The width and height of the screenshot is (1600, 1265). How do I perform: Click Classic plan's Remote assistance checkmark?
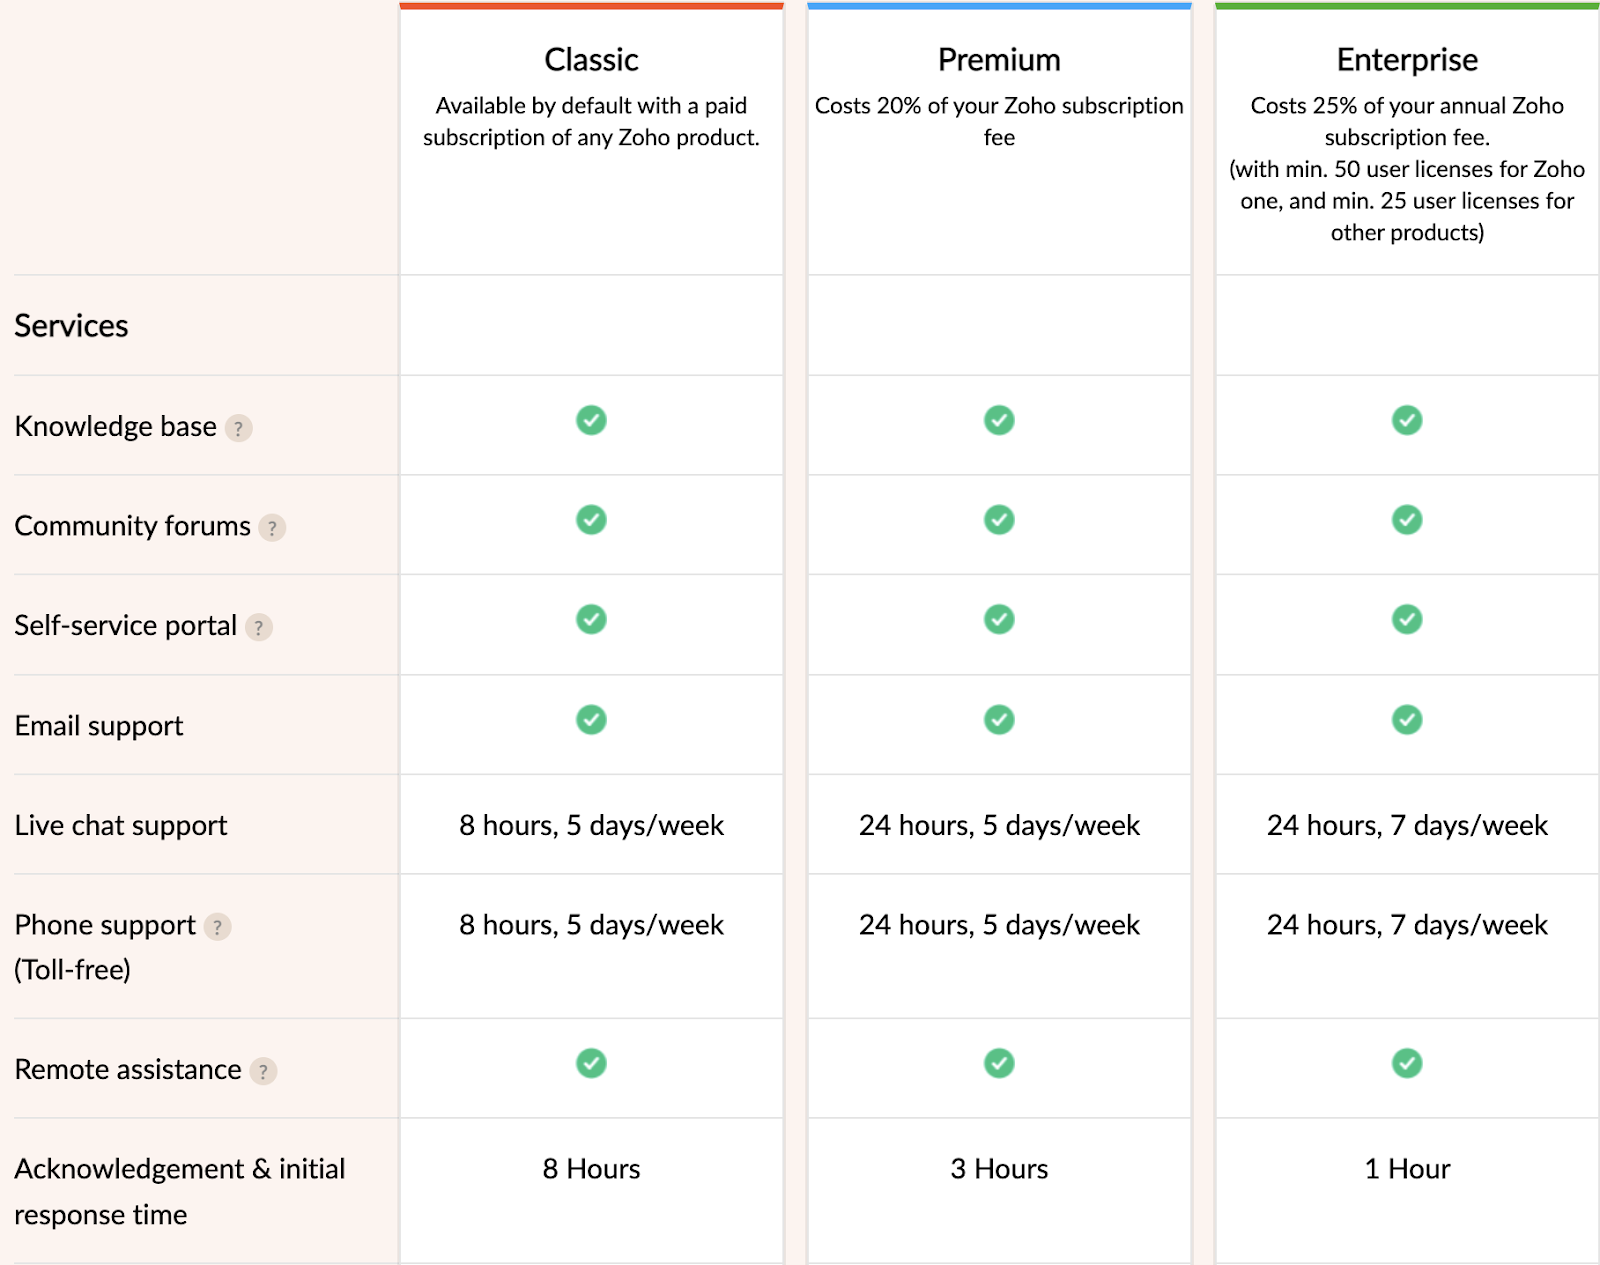591,1063
